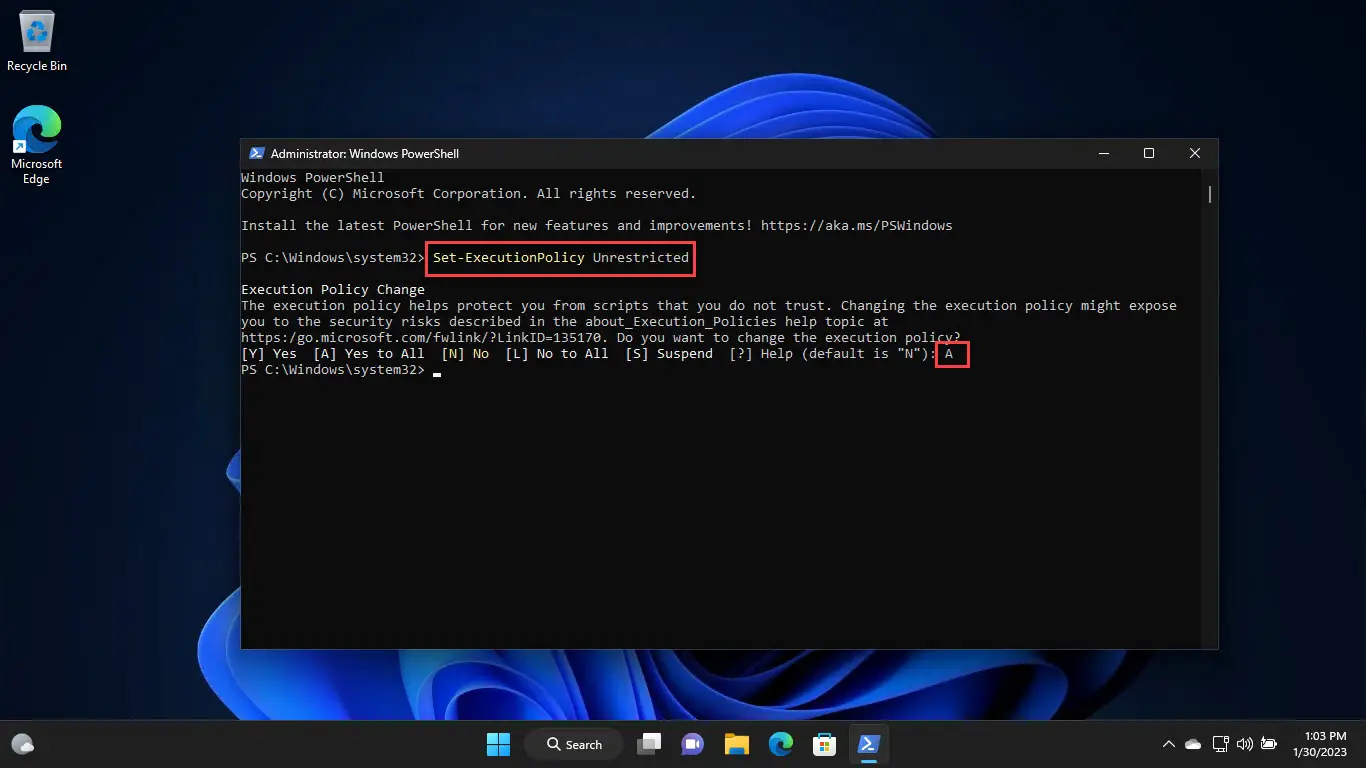Maximize the PowerShell window
Screen dimensions: 1366x768
point(1149,154)
